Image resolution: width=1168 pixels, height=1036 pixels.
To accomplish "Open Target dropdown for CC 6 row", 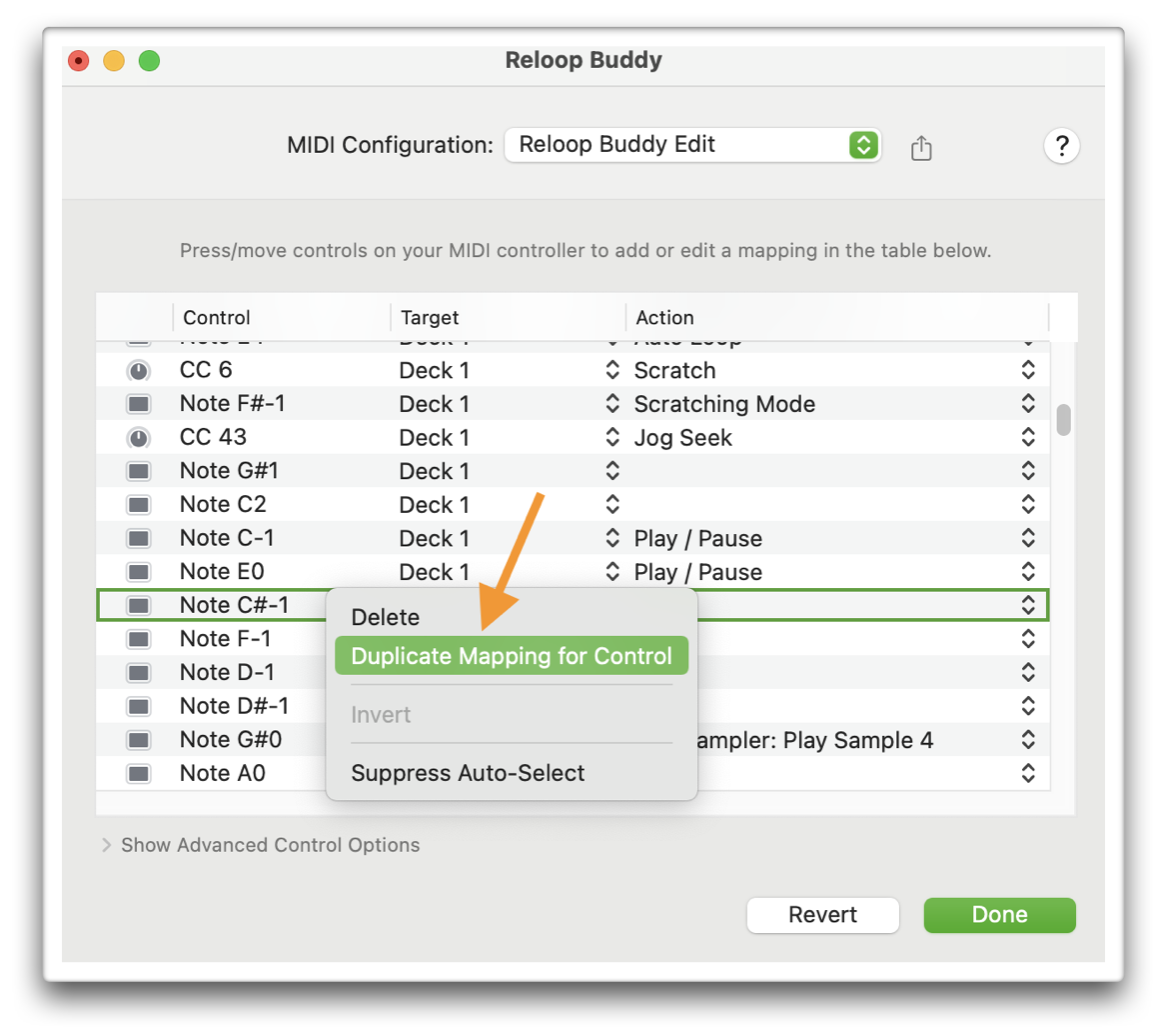I will coord(612,369).
